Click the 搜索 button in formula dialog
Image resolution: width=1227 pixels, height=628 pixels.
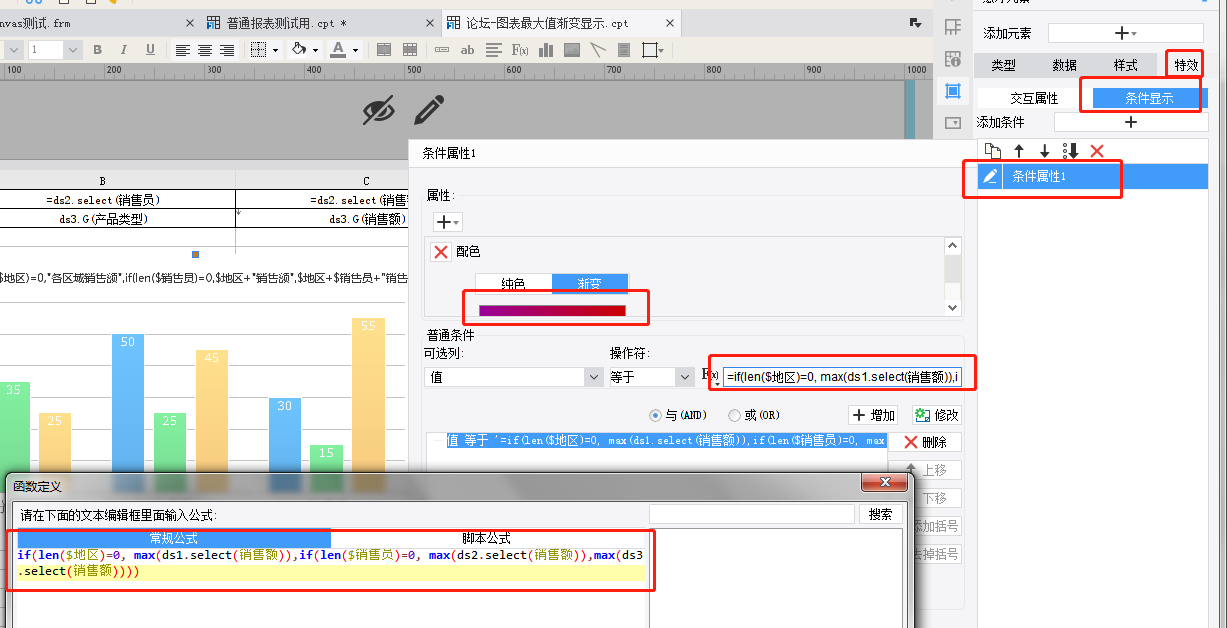[x=880, y=514]
